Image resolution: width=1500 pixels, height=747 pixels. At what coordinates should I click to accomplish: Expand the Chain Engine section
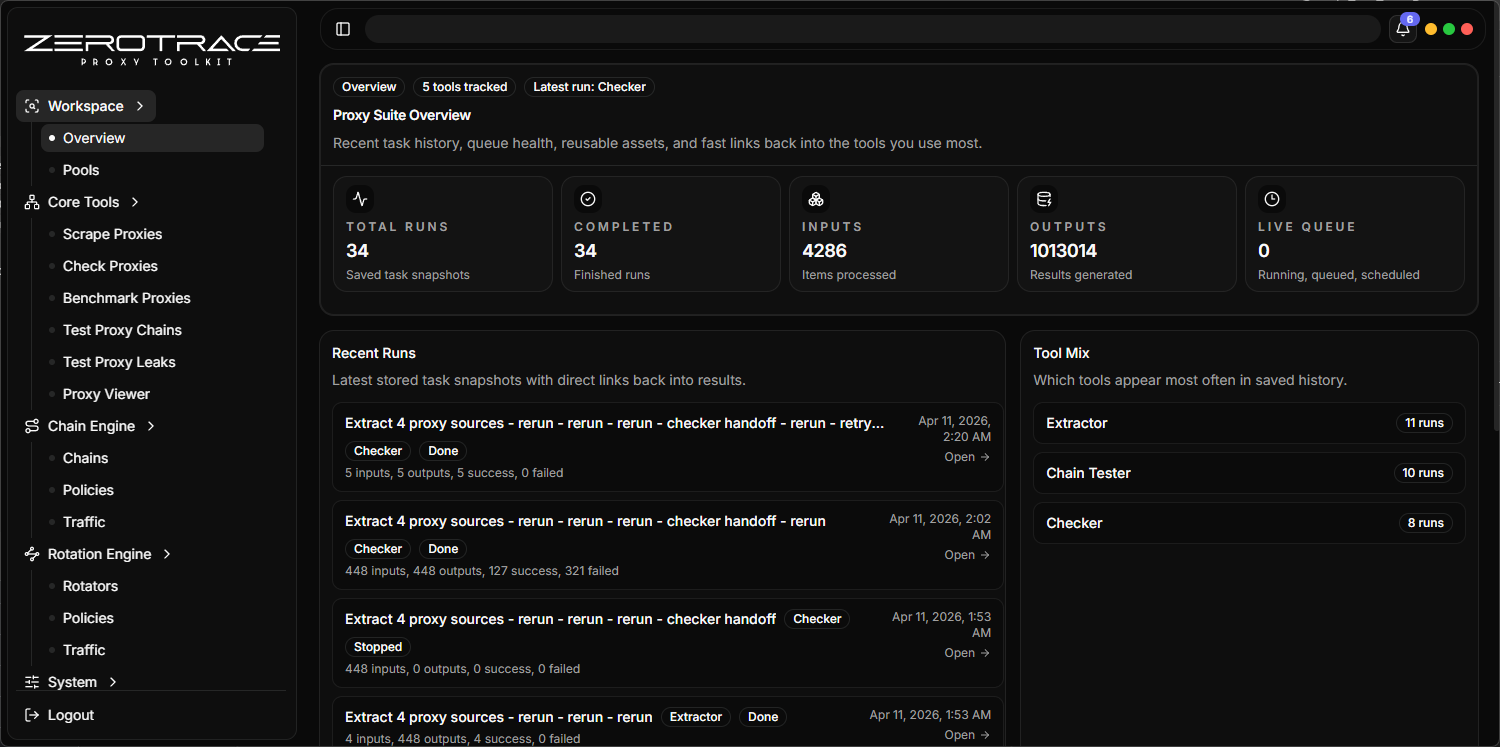pos(150,425)
